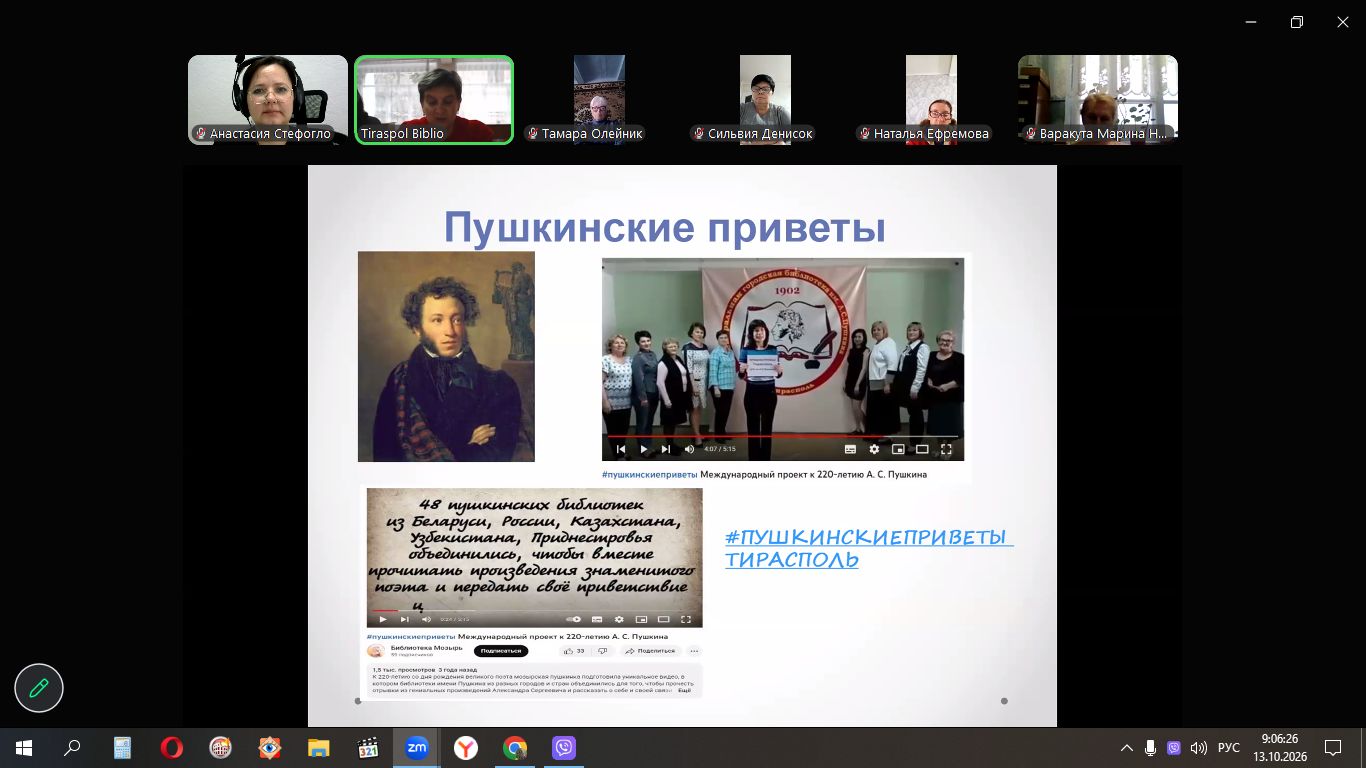
Task: Open Media Player Classic 321 icon
Action: (x=368, y=747)
